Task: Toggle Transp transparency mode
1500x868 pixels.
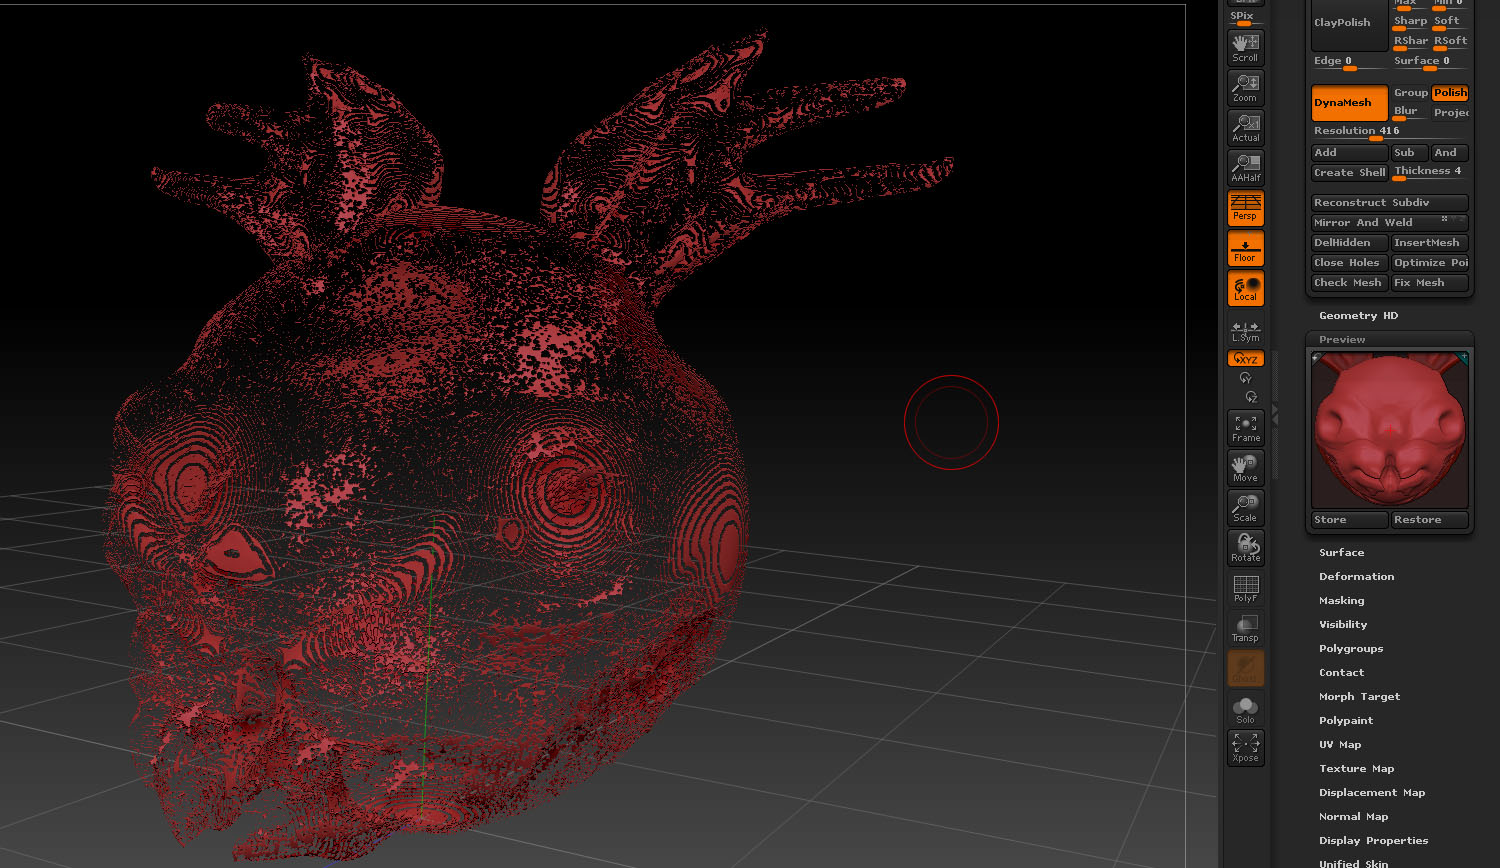Action: coord(1246,628)
